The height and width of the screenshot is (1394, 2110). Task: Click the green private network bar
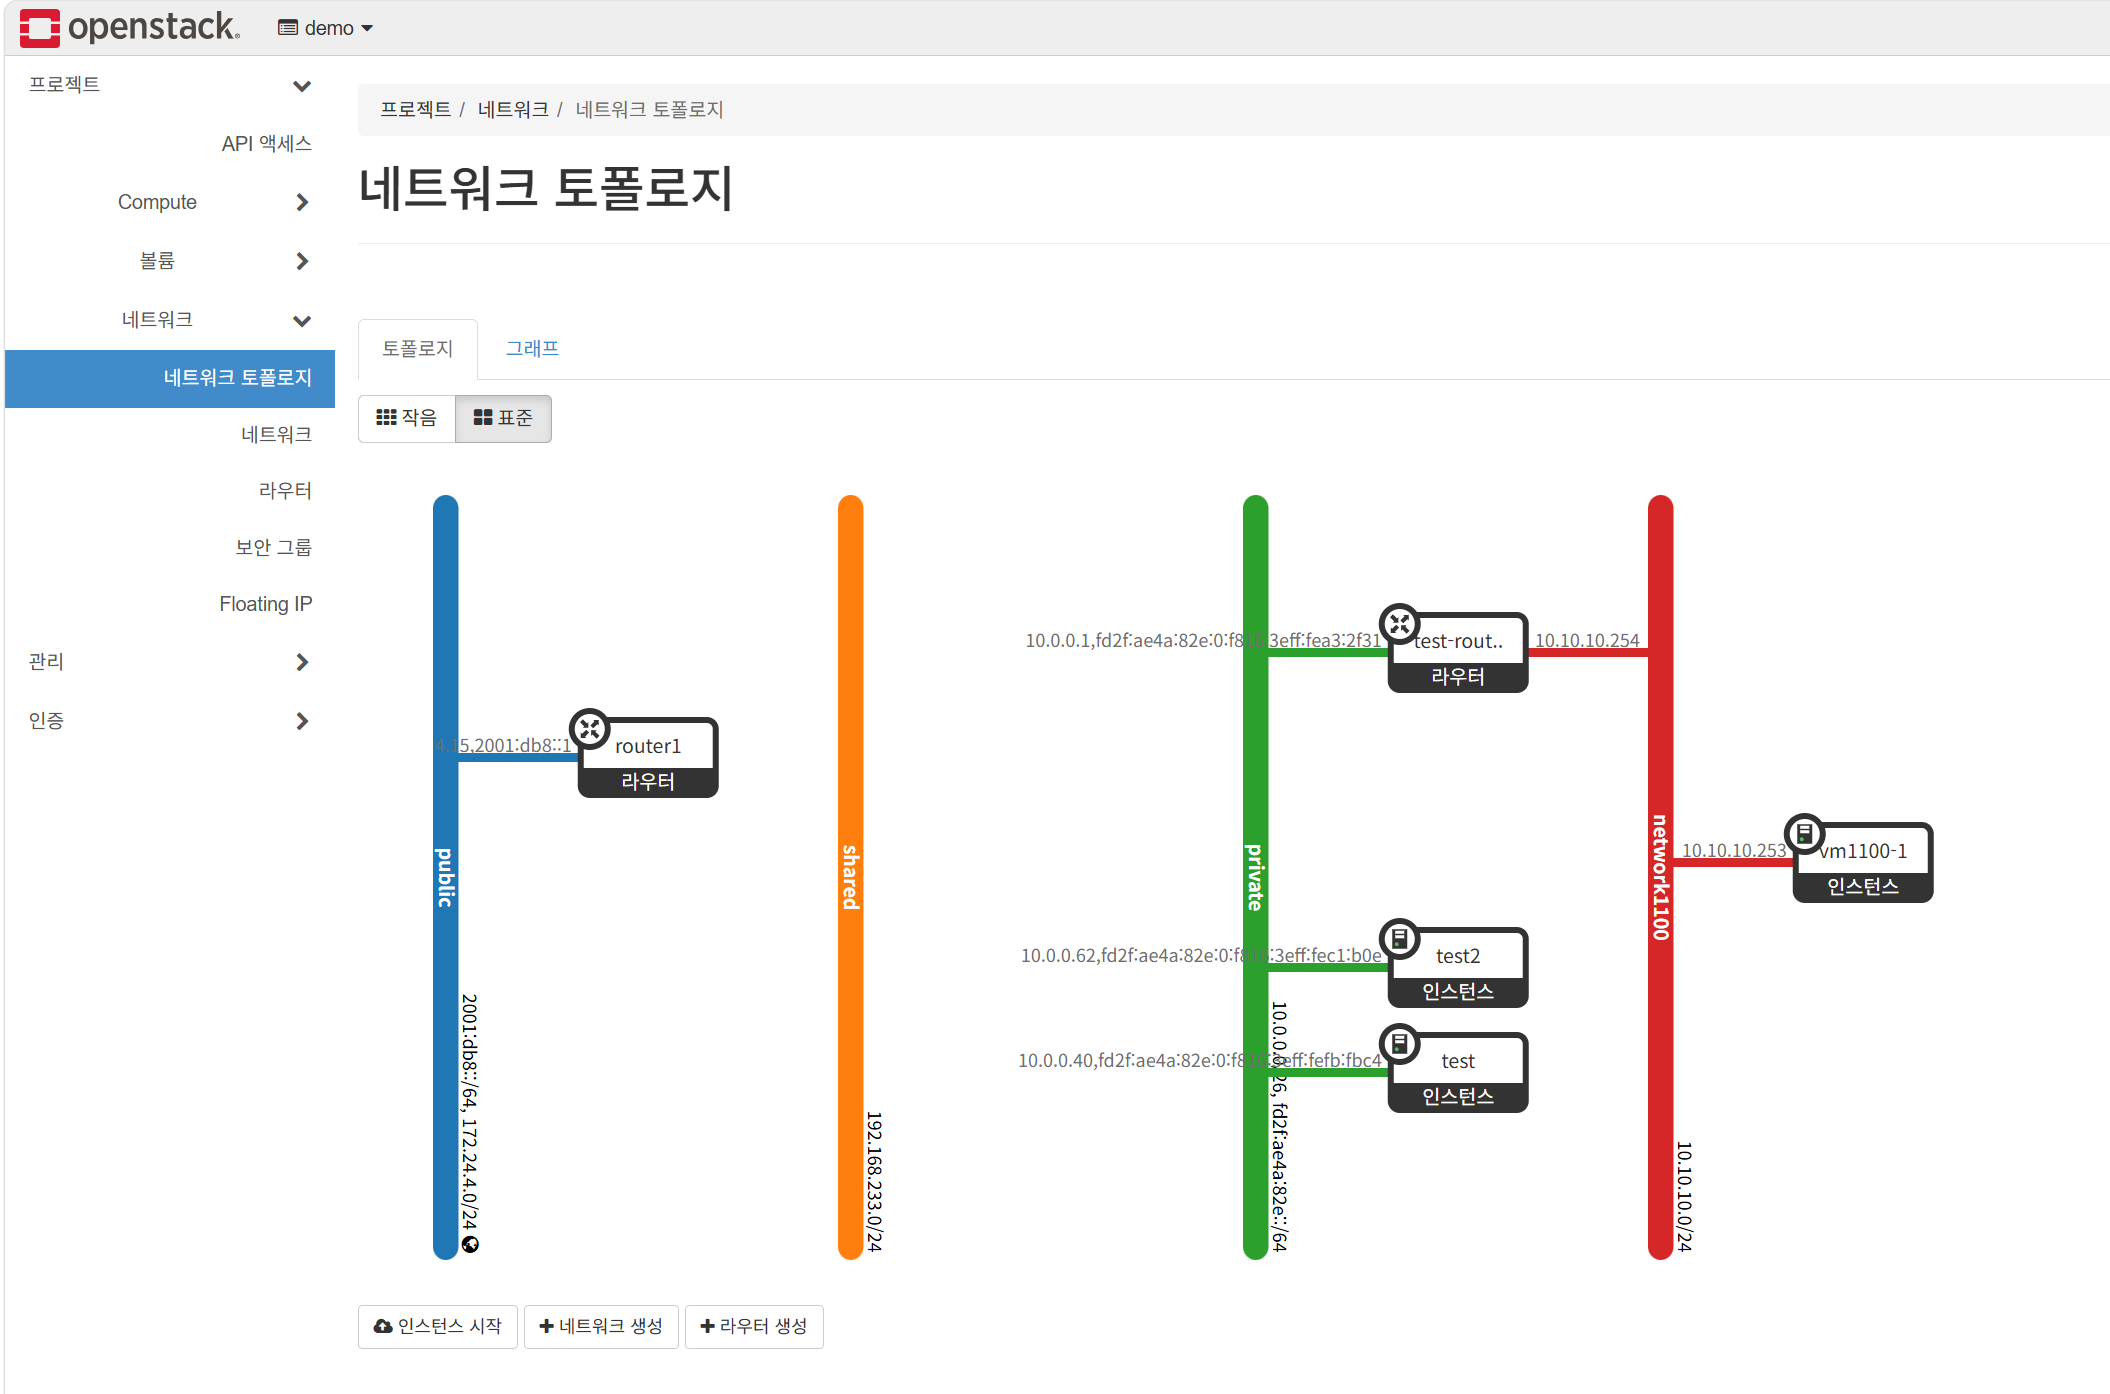pos(1256,877)
